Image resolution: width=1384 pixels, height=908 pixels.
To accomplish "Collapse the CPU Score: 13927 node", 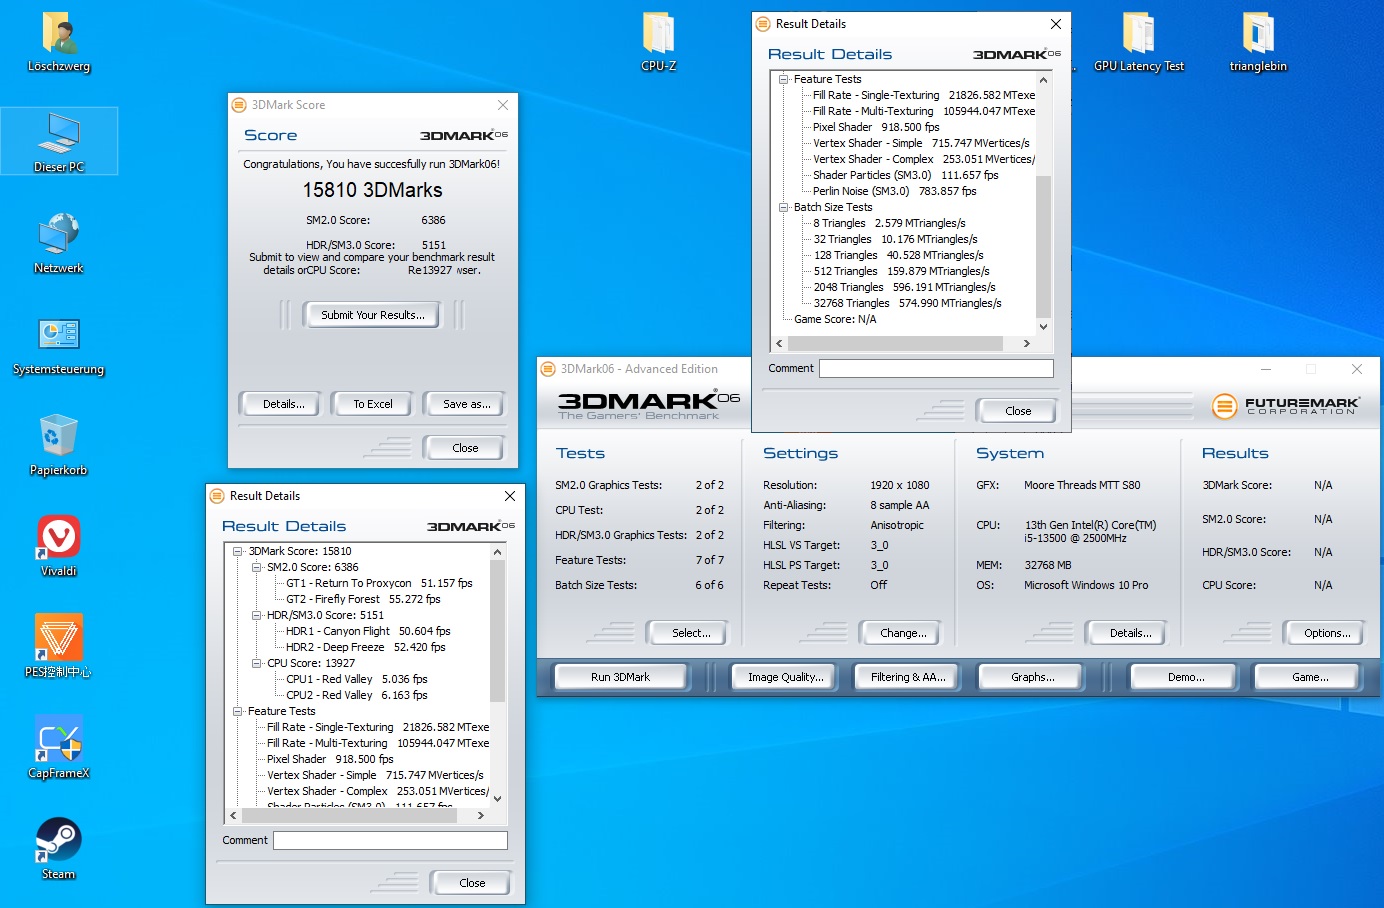I will coord(256,663).
